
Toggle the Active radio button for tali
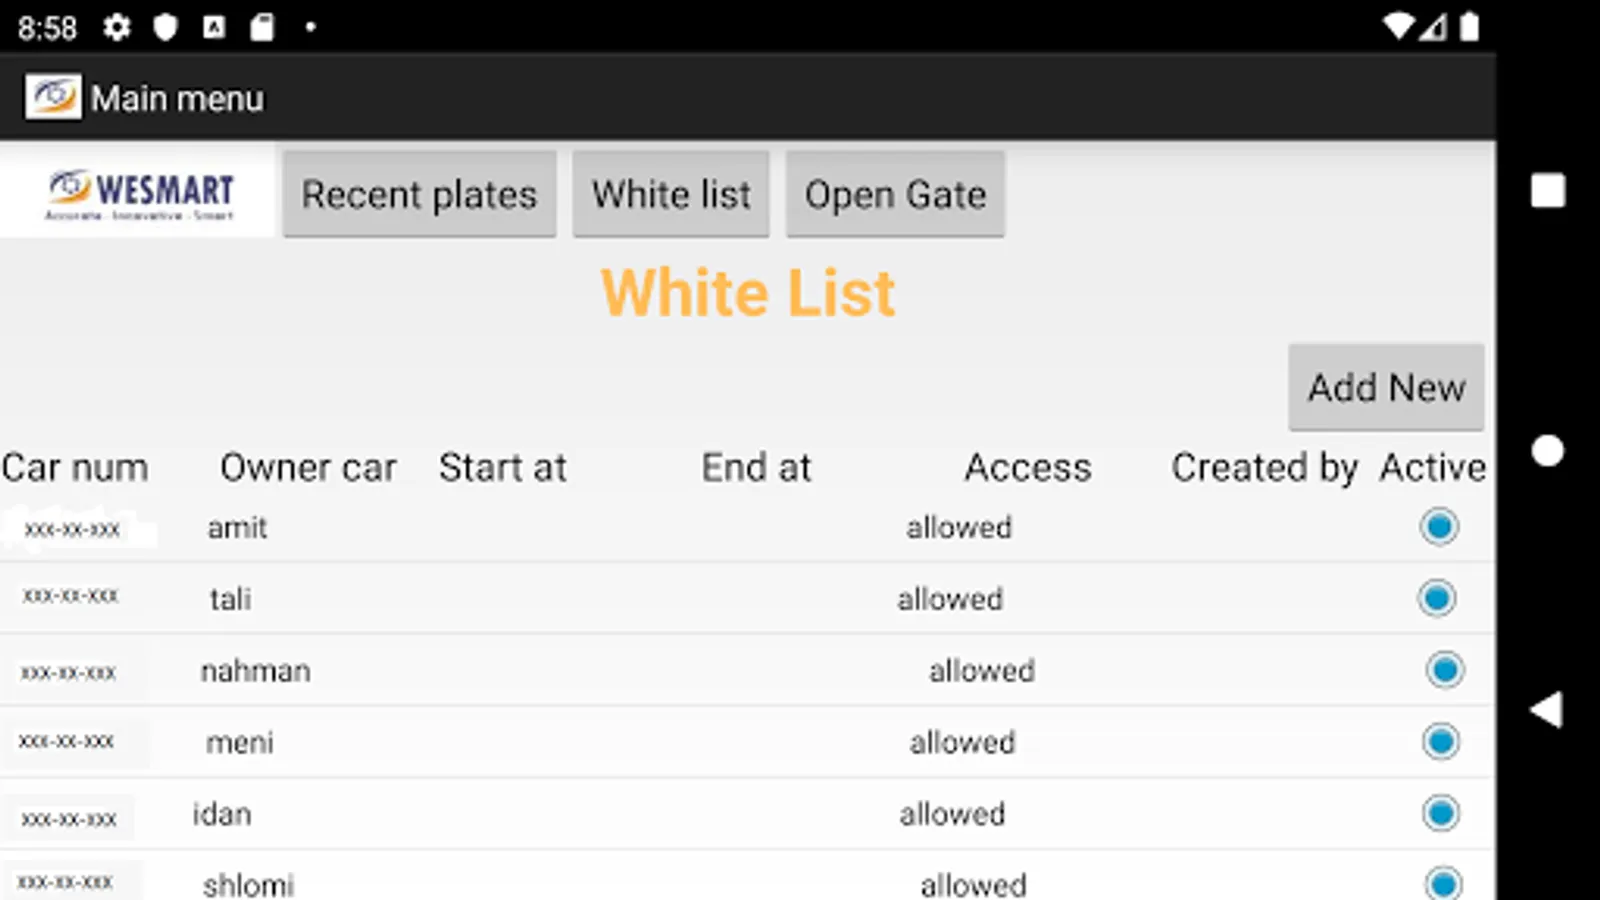point(1437,599)
